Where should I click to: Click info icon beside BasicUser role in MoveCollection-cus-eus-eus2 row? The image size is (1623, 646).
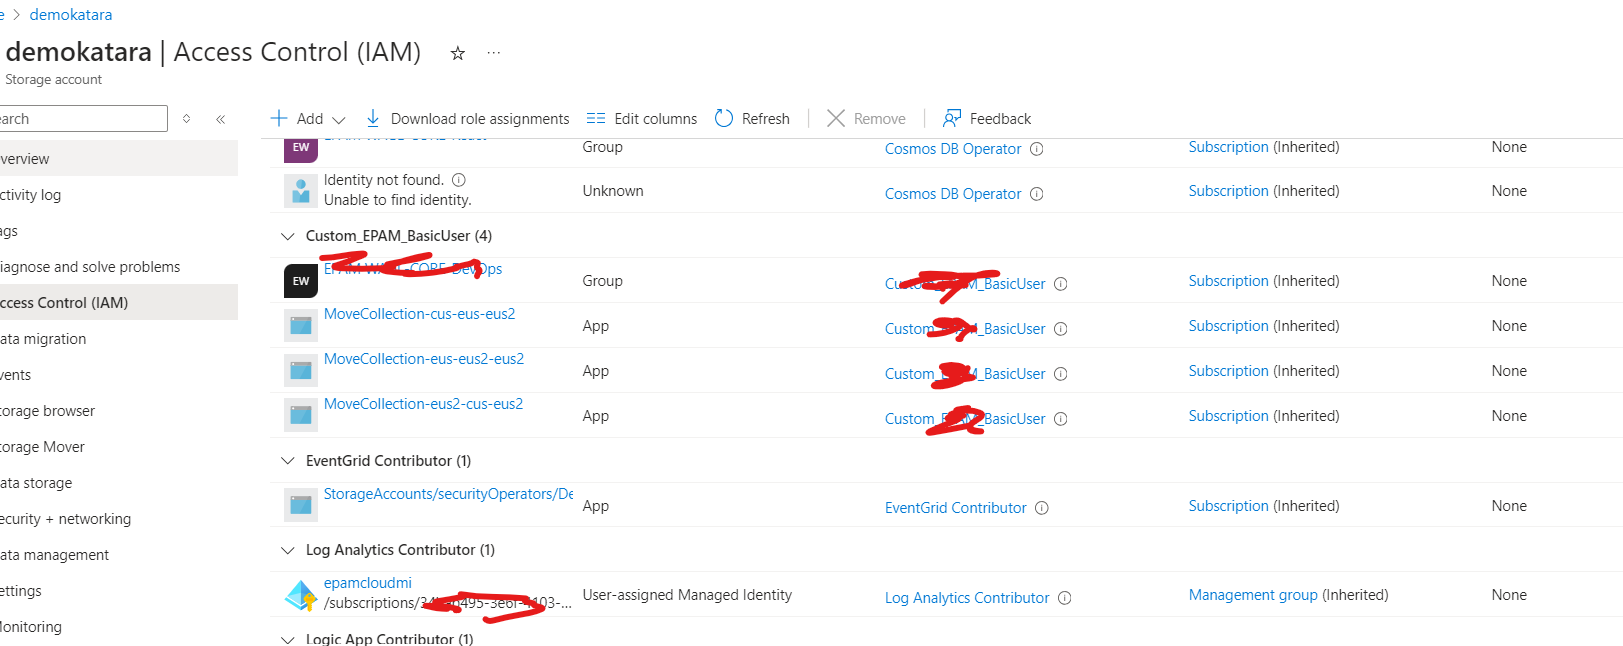point(1061,329)
